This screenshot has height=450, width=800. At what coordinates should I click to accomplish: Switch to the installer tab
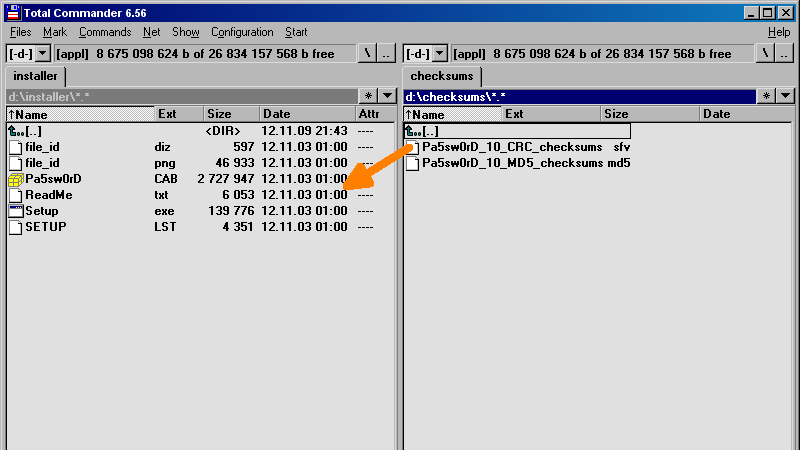pos(35,76)
